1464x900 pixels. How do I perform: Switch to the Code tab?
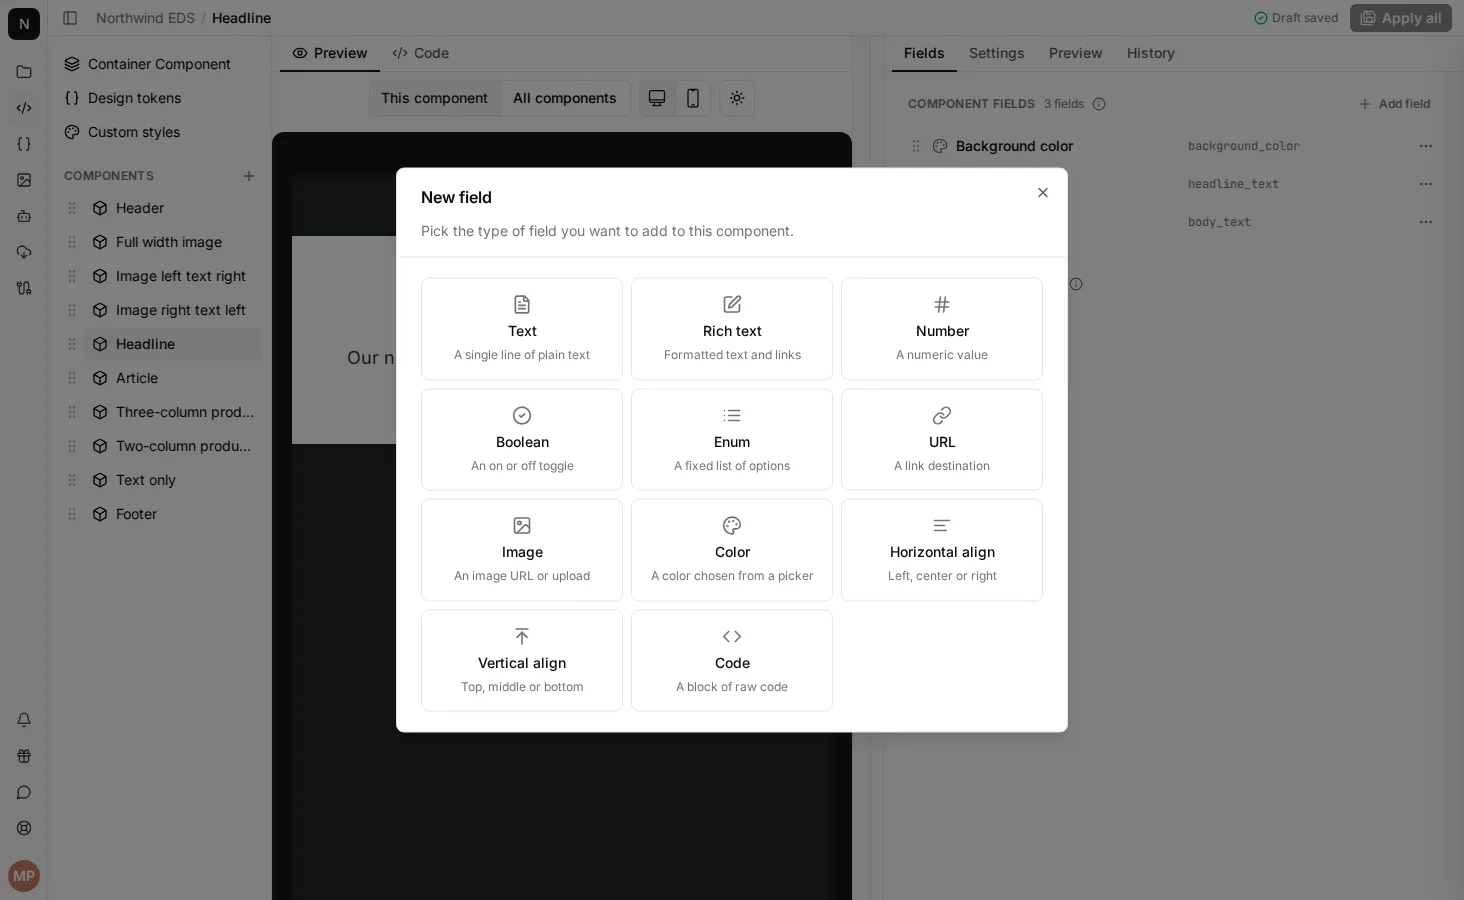(421, 53)
